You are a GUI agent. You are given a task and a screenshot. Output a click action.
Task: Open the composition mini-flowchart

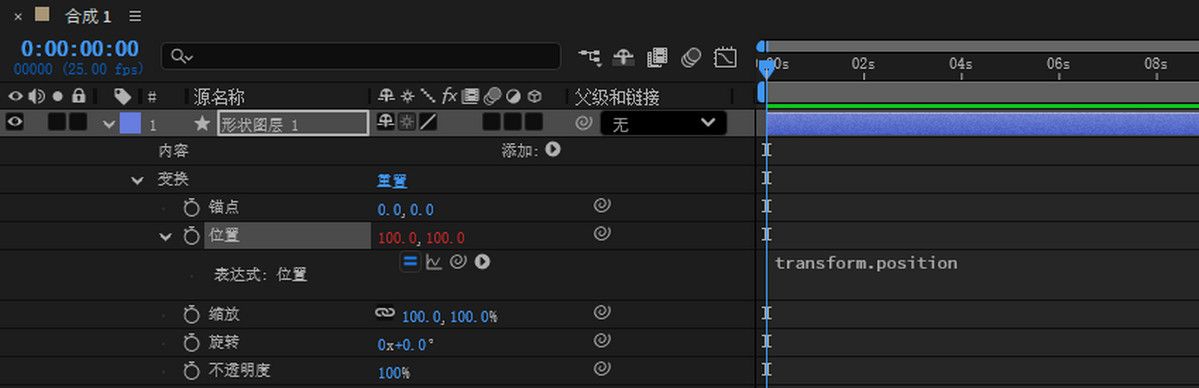click(x=590, y=57)
